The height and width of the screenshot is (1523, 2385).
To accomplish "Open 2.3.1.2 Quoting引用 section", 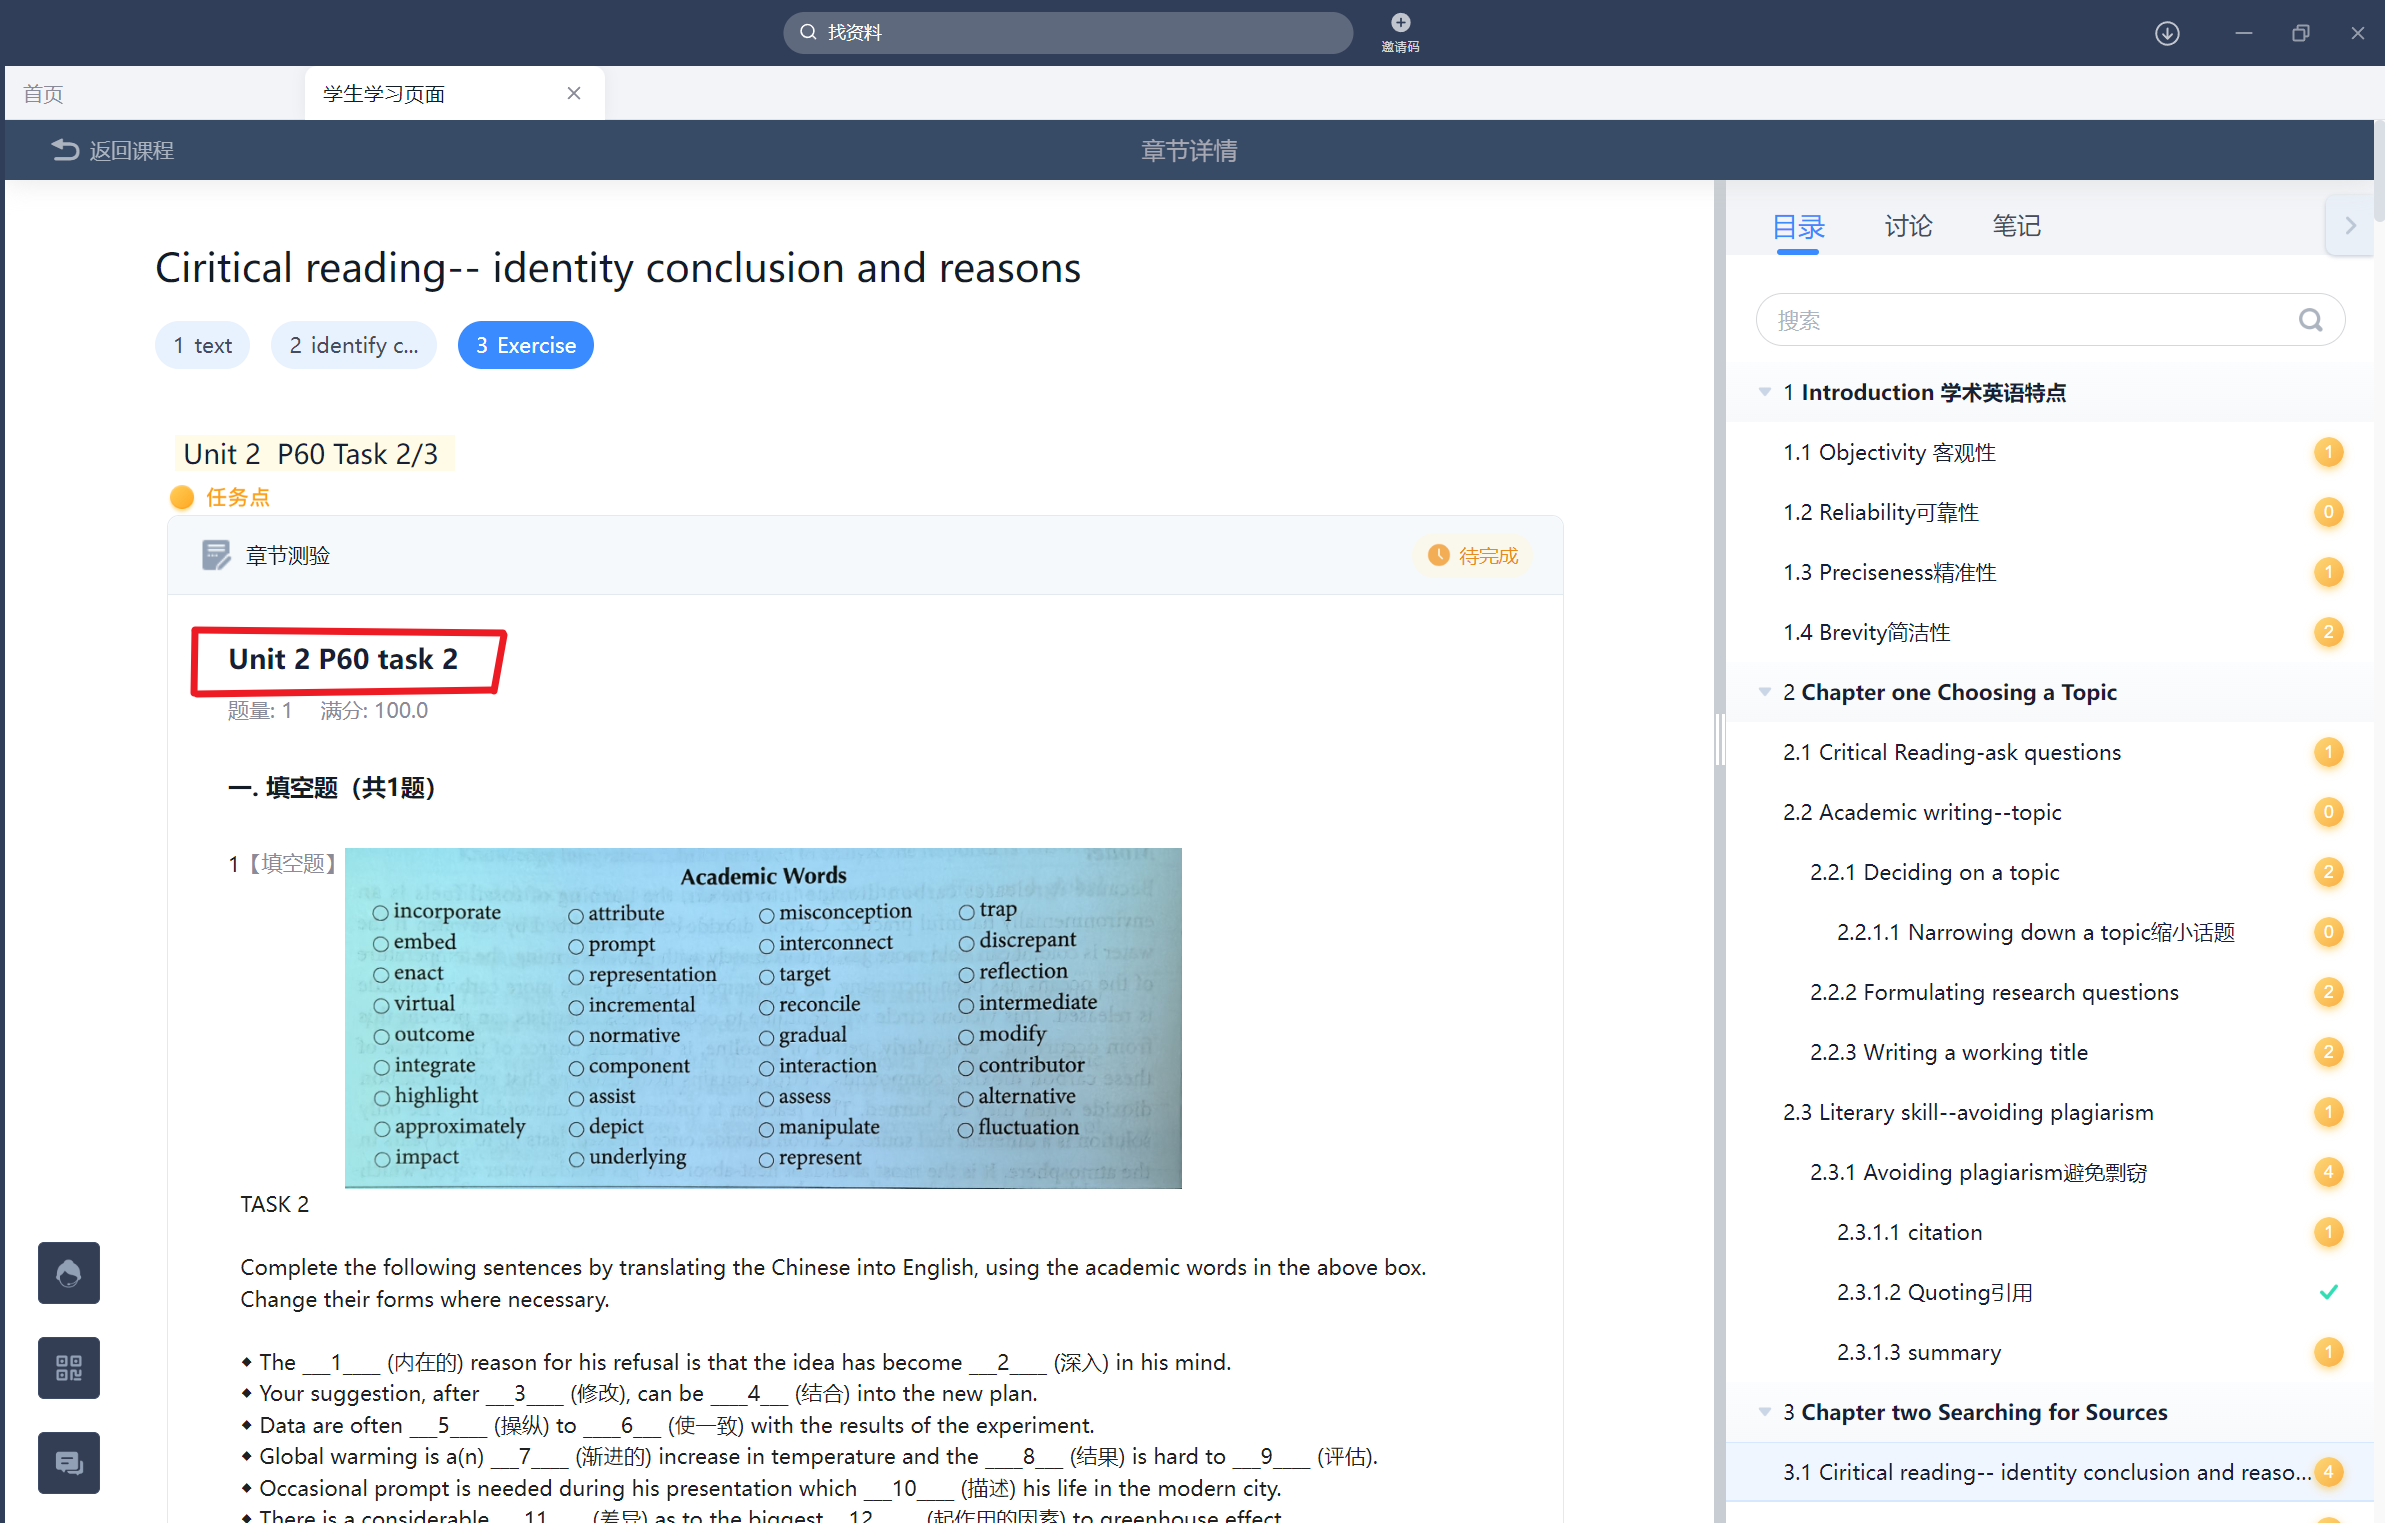I will (x=1934, y=1292).
